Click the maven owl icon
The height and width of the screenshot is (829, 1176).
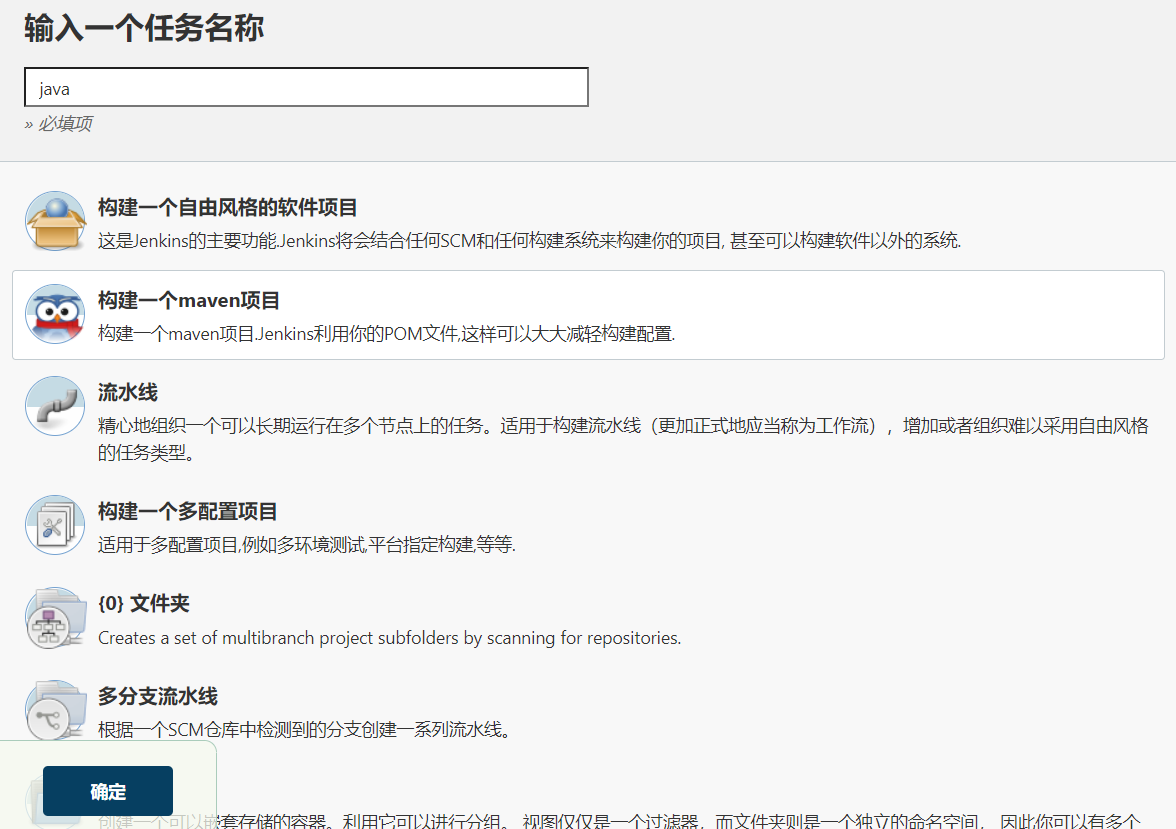point(56,314)
